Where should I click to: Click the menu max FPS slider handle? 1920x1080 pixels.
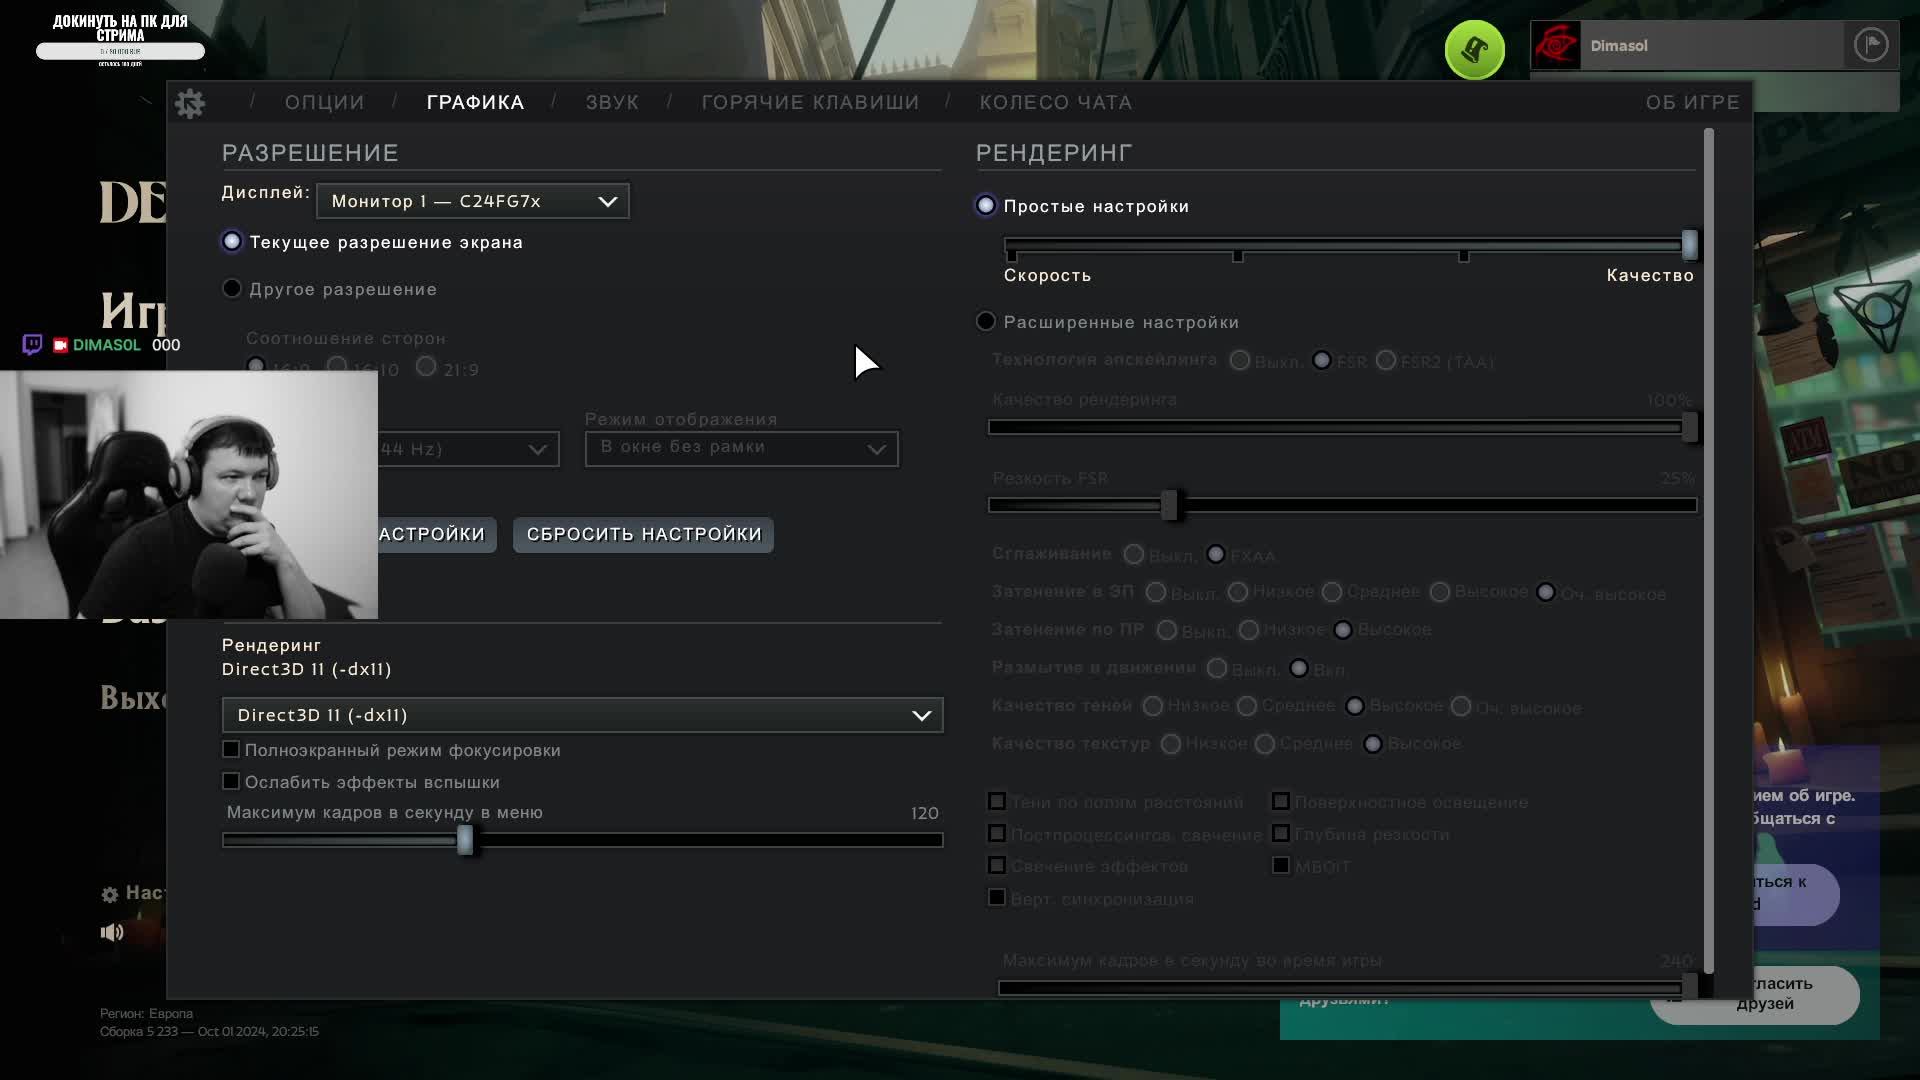(x=465, y=840)
